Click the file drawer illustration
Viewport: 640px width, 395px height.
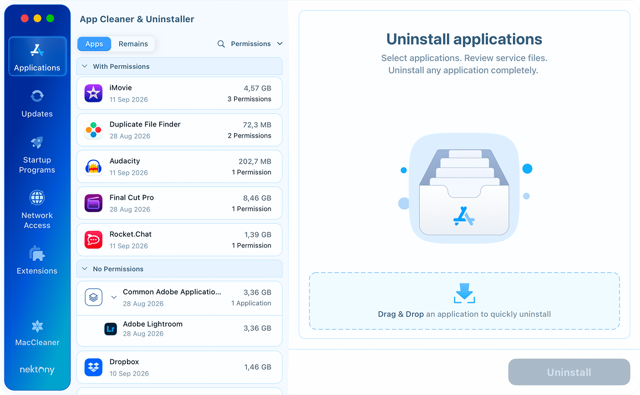click(464, 189)
